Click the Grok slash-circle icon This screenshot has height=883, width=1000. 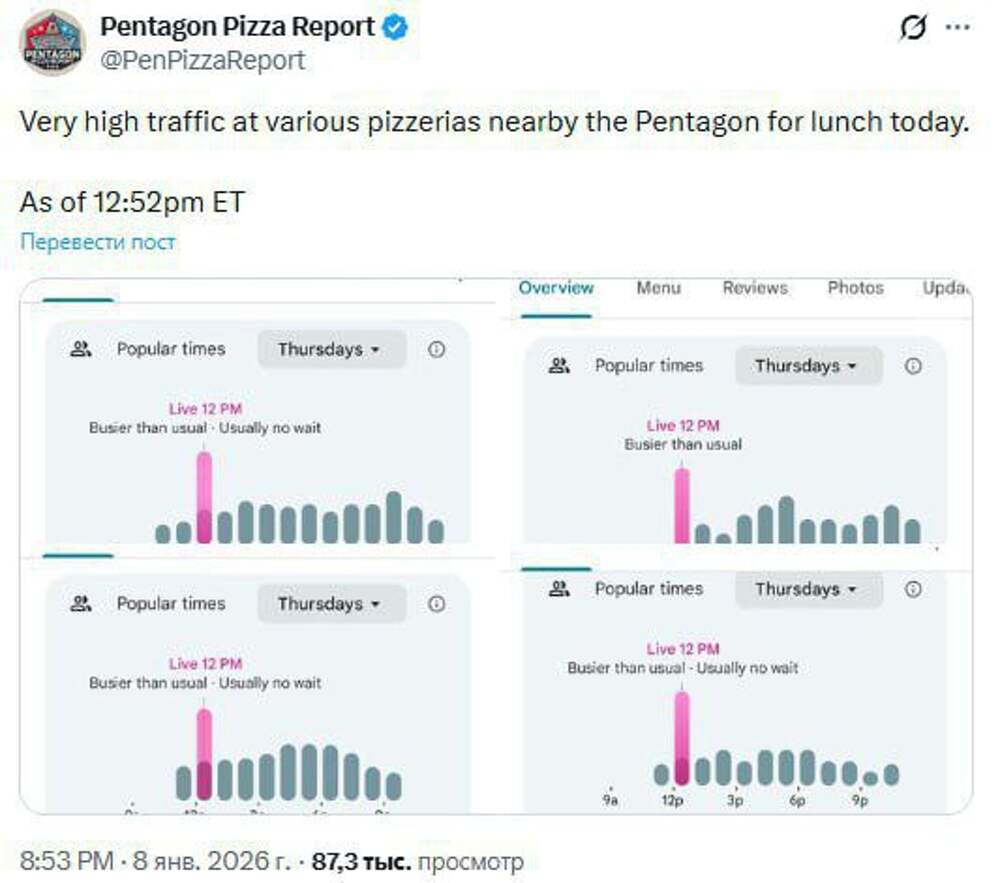tap(913, 29)
